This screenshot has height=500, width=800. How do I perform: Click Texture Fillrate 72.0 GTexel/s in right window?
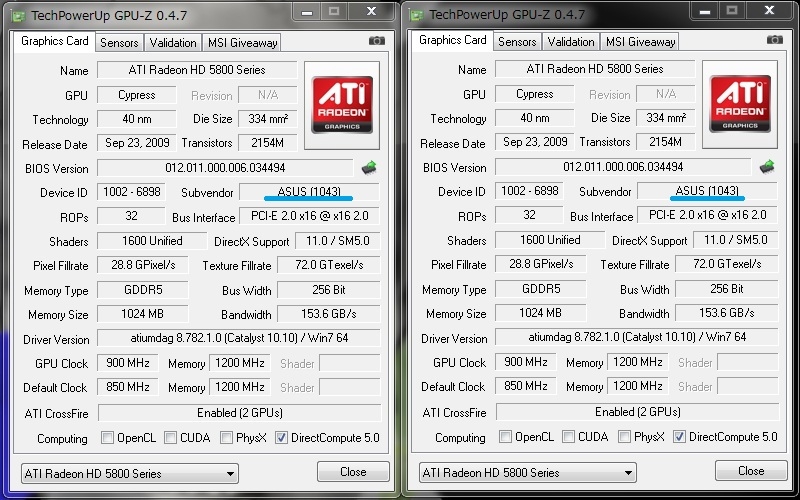[727, 264]
